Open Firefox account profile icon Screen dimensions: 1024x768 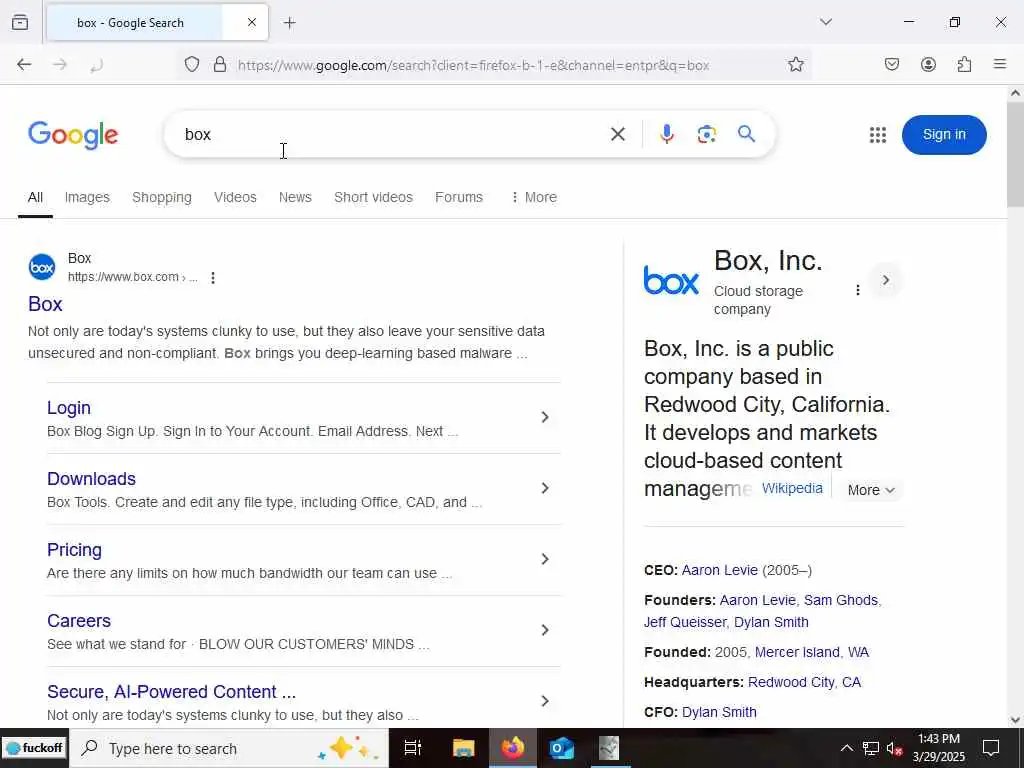[x=928, y=65]
